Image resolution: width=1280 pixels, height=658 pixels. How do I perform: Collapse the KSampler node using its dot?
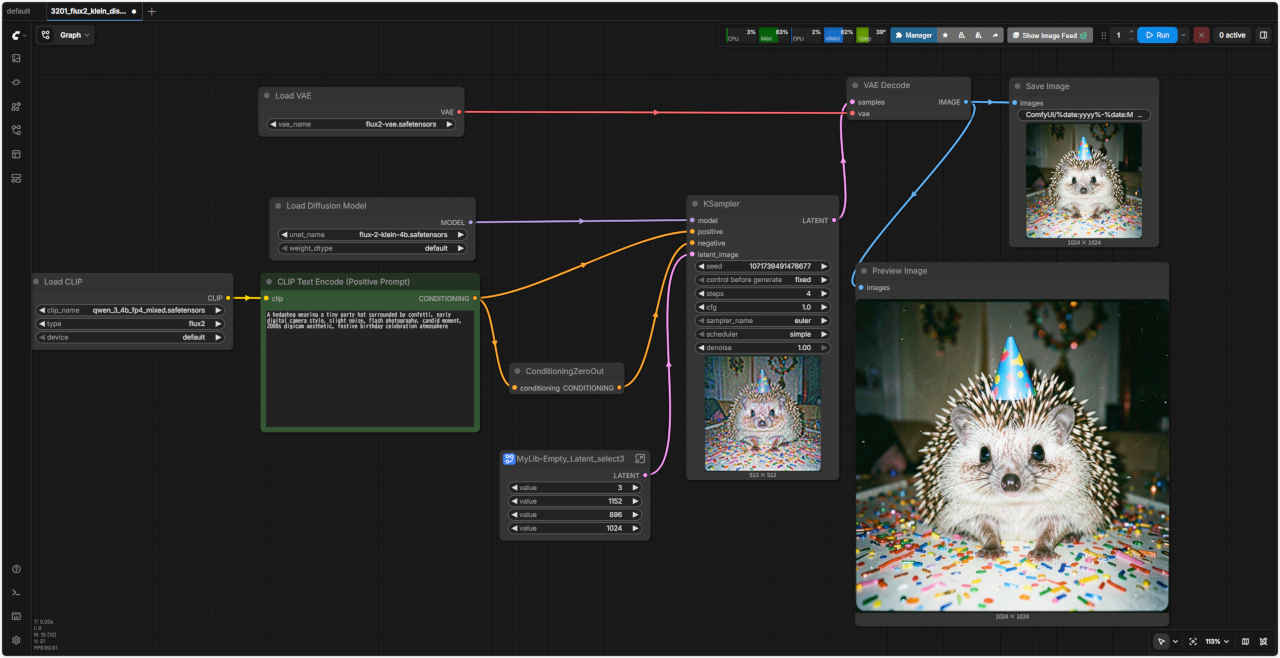click(x=694, y=204)
